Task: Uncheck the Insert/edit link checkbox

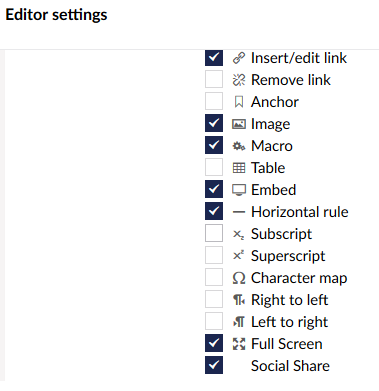Action: [x=214, y=57]
